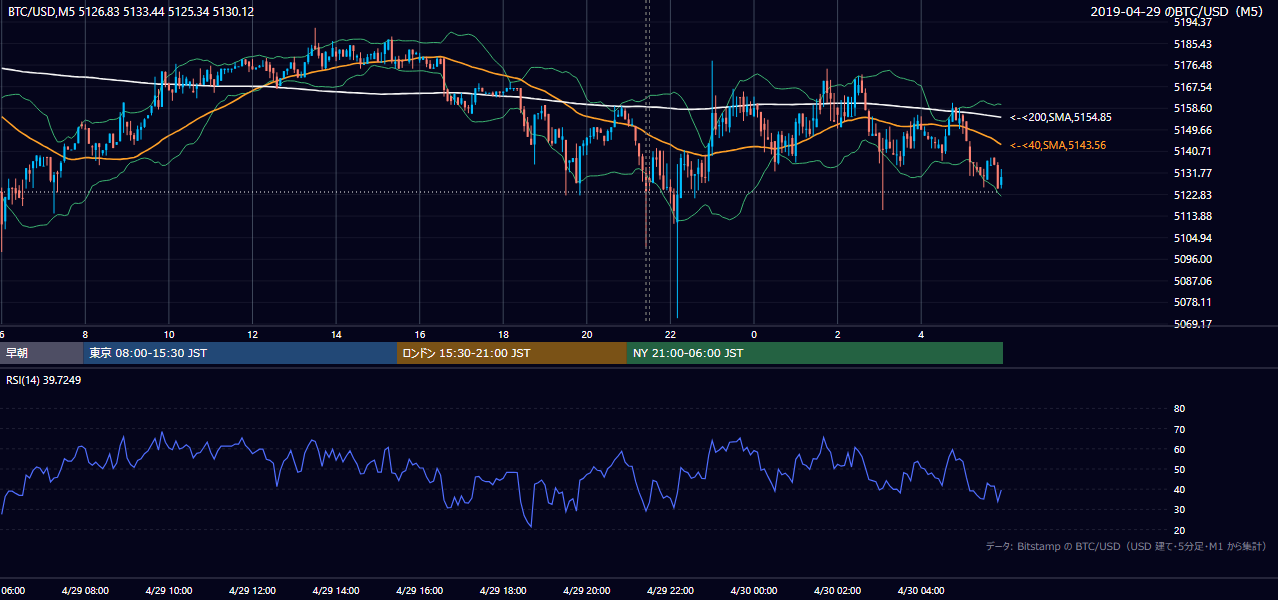
Task: Click the 東京 08:00-15:30 JST session bar
Action: pos(239,353)
